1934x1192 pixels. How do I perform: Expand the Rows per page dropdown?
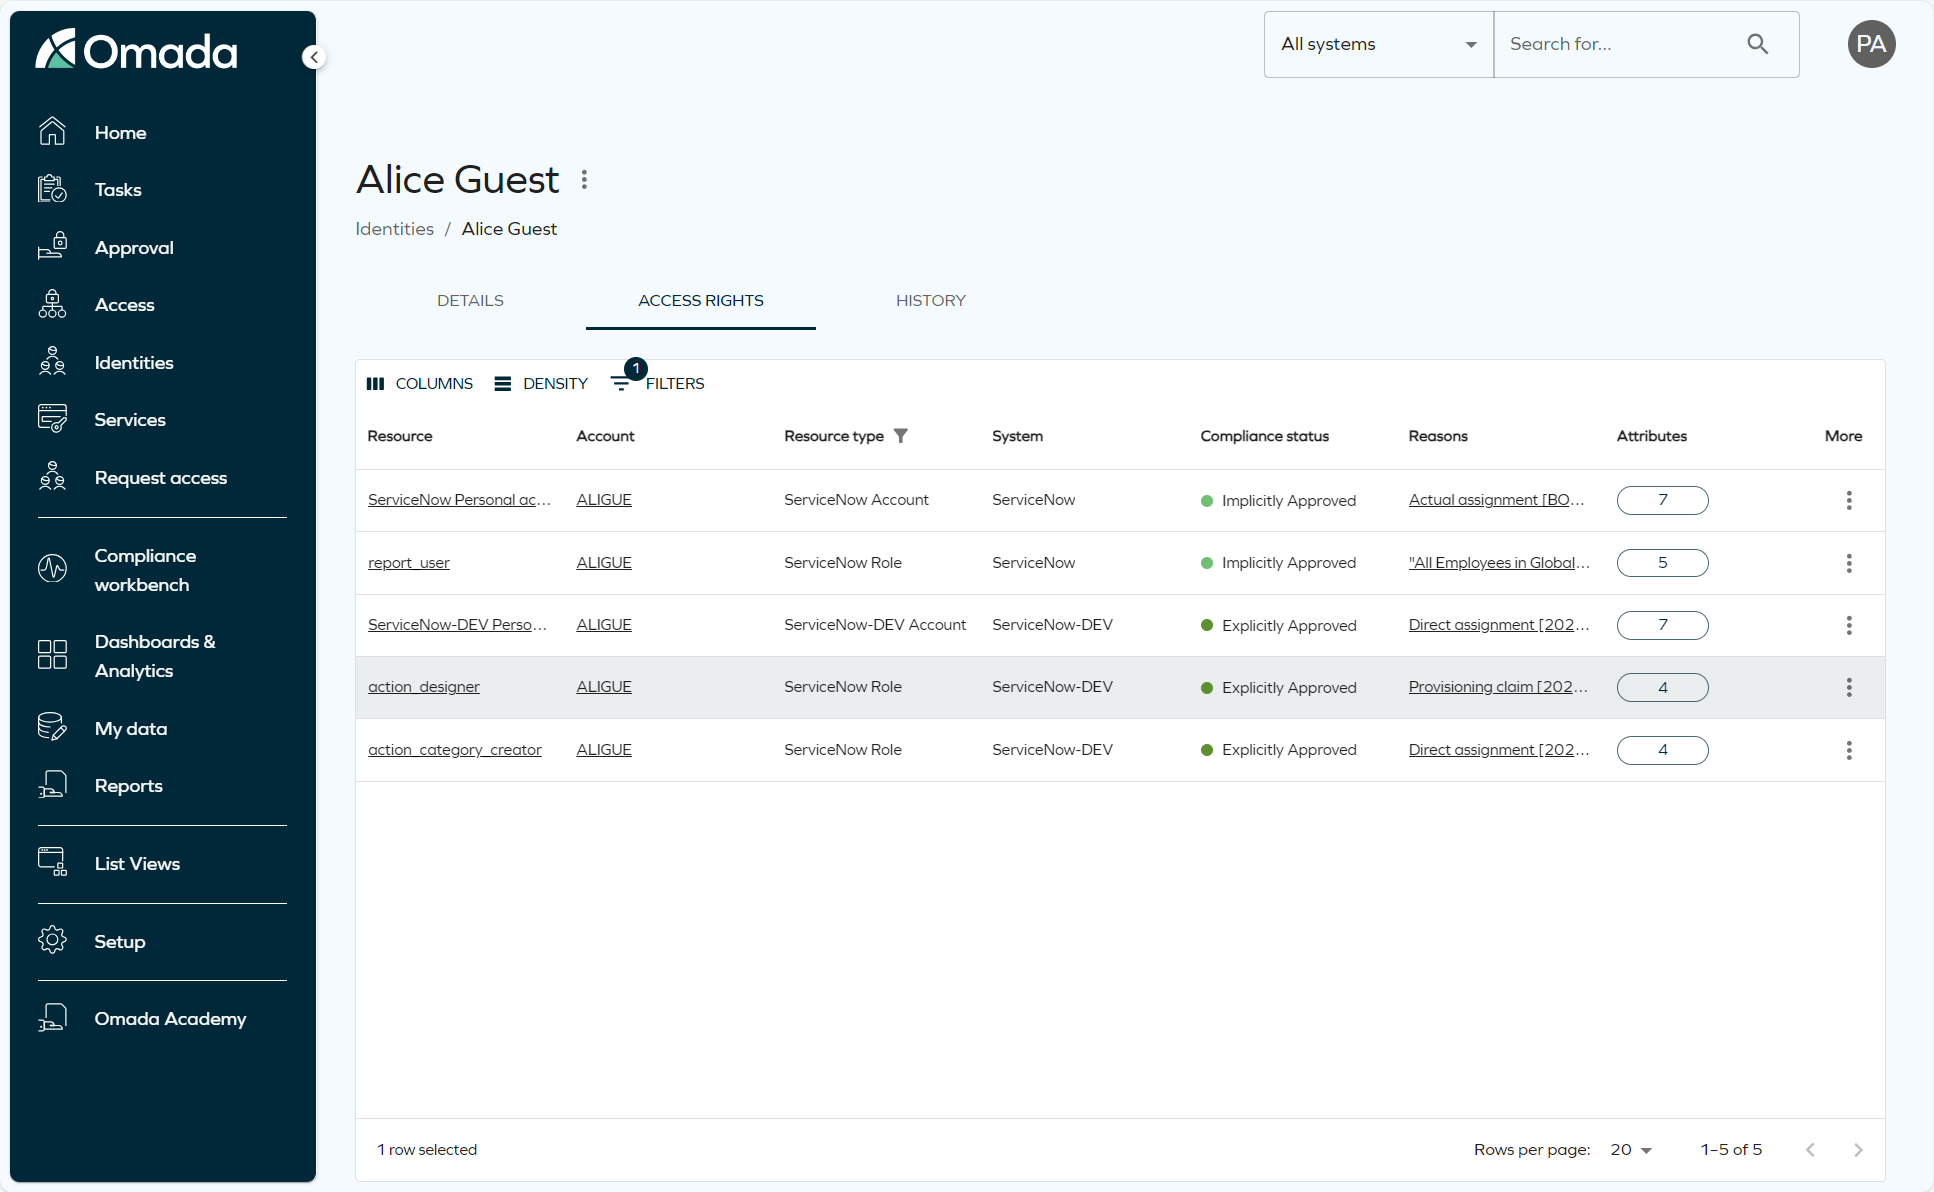[1631, 1150]
